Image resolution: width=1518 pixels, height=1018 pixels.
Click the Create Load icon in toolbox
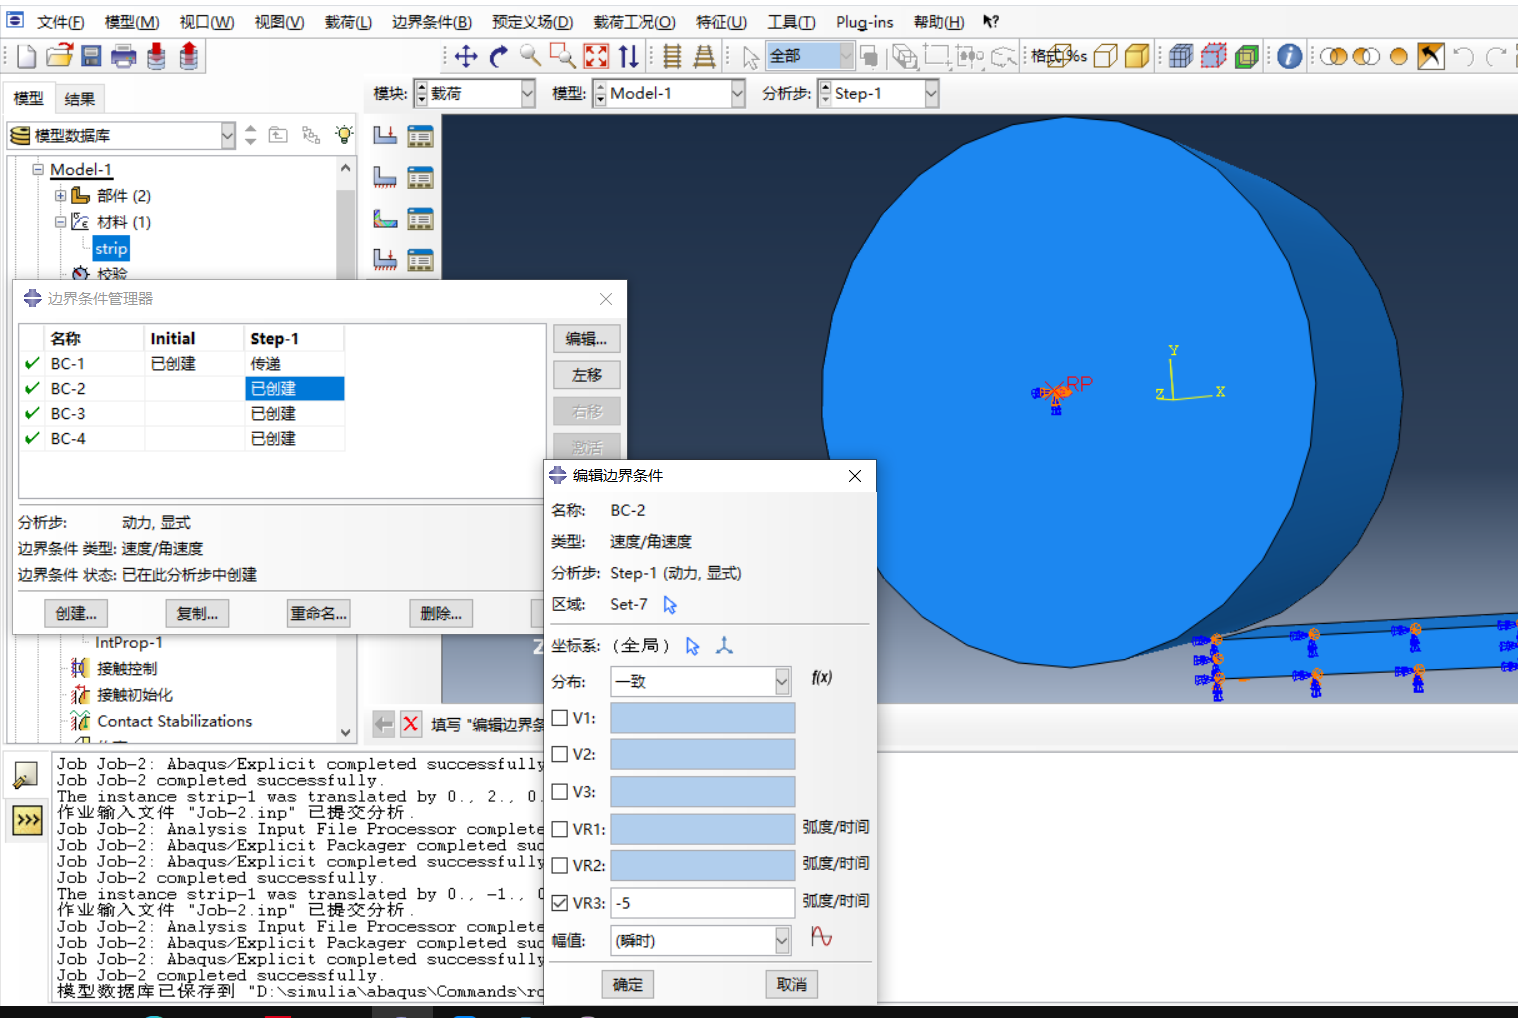coord(385,135)
